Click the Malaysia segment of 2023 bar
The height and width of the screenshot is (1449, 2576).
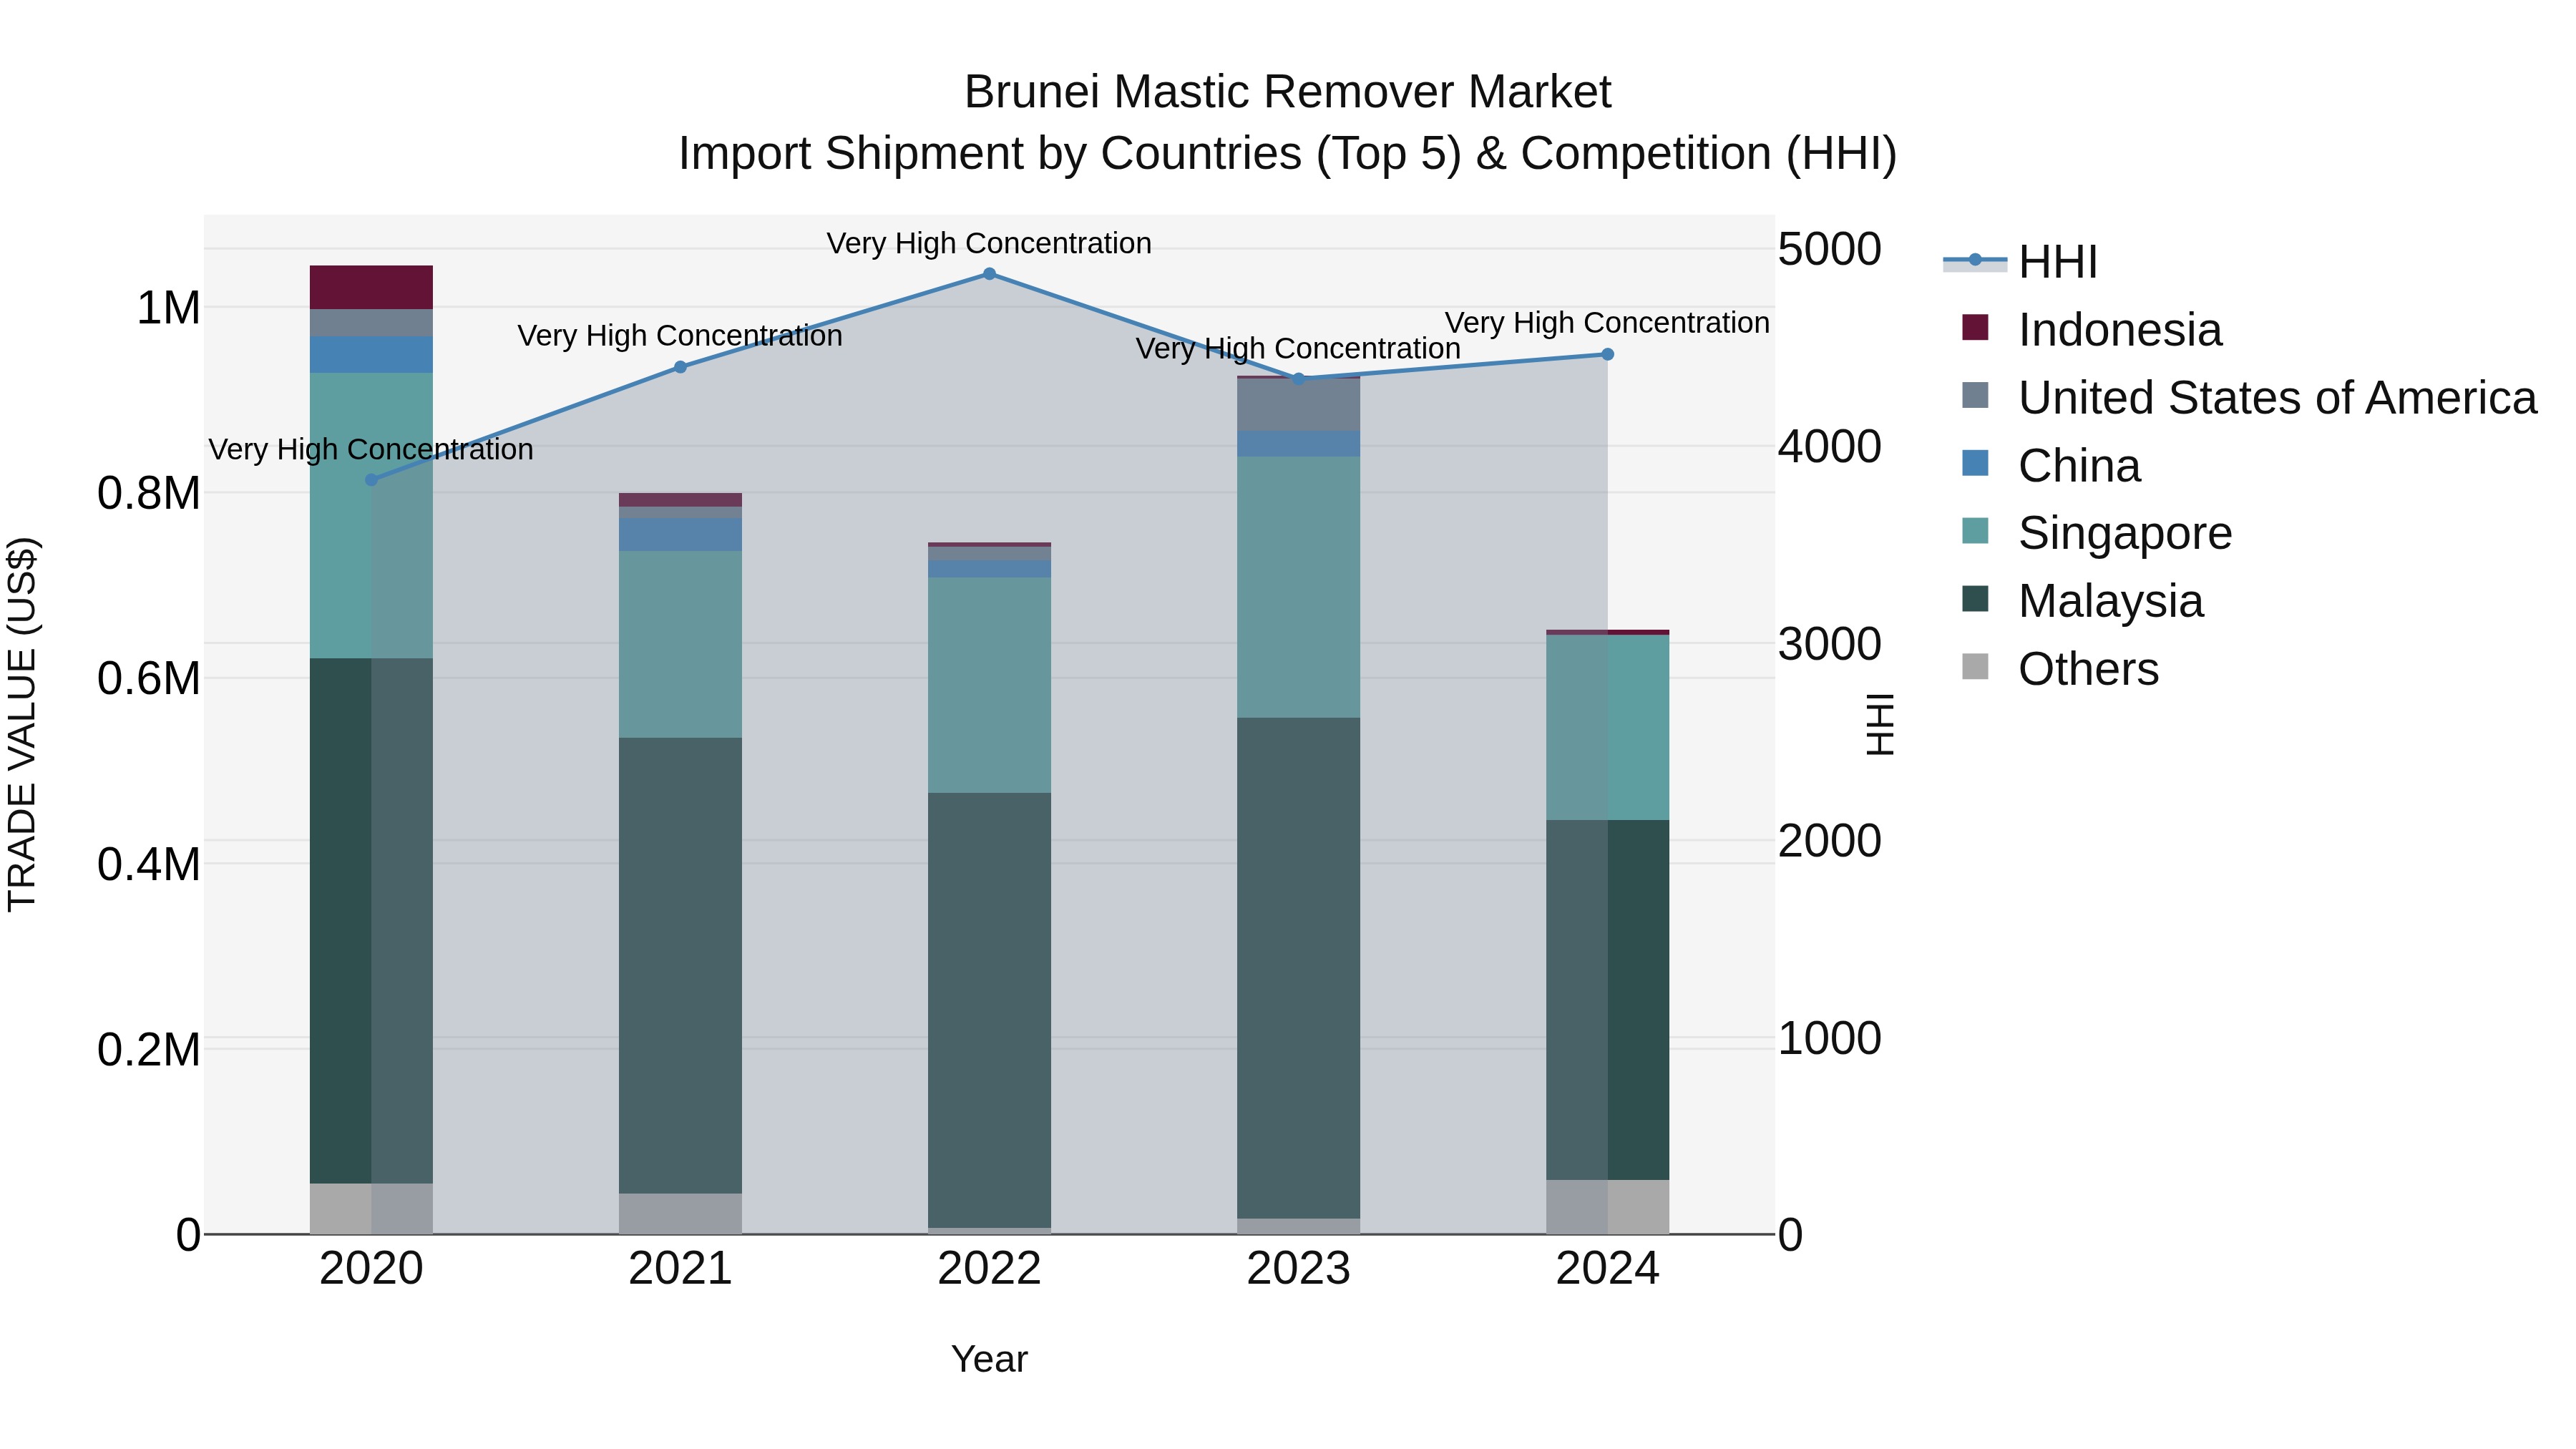(1299, 968)
